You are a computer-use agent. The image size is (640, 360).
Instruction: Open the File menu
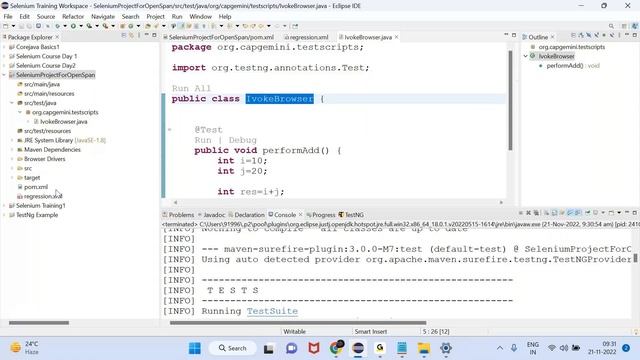[8, 16]
